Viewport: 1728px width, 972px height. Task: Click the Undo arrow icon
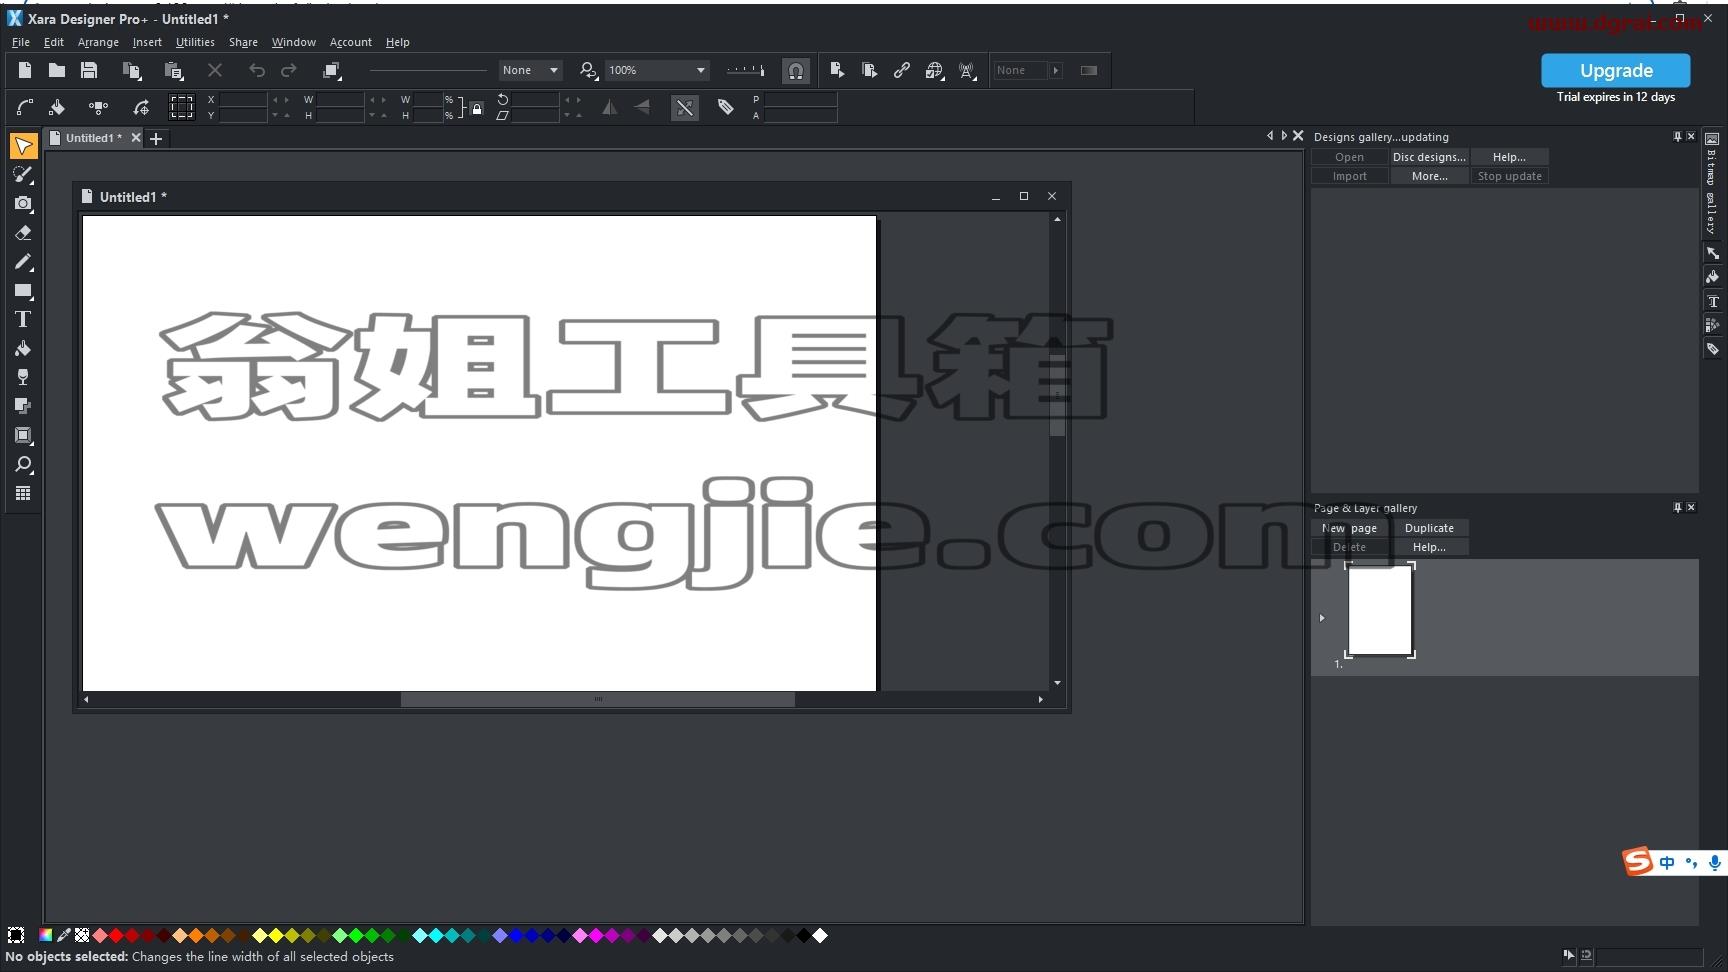tap(257, 70)
